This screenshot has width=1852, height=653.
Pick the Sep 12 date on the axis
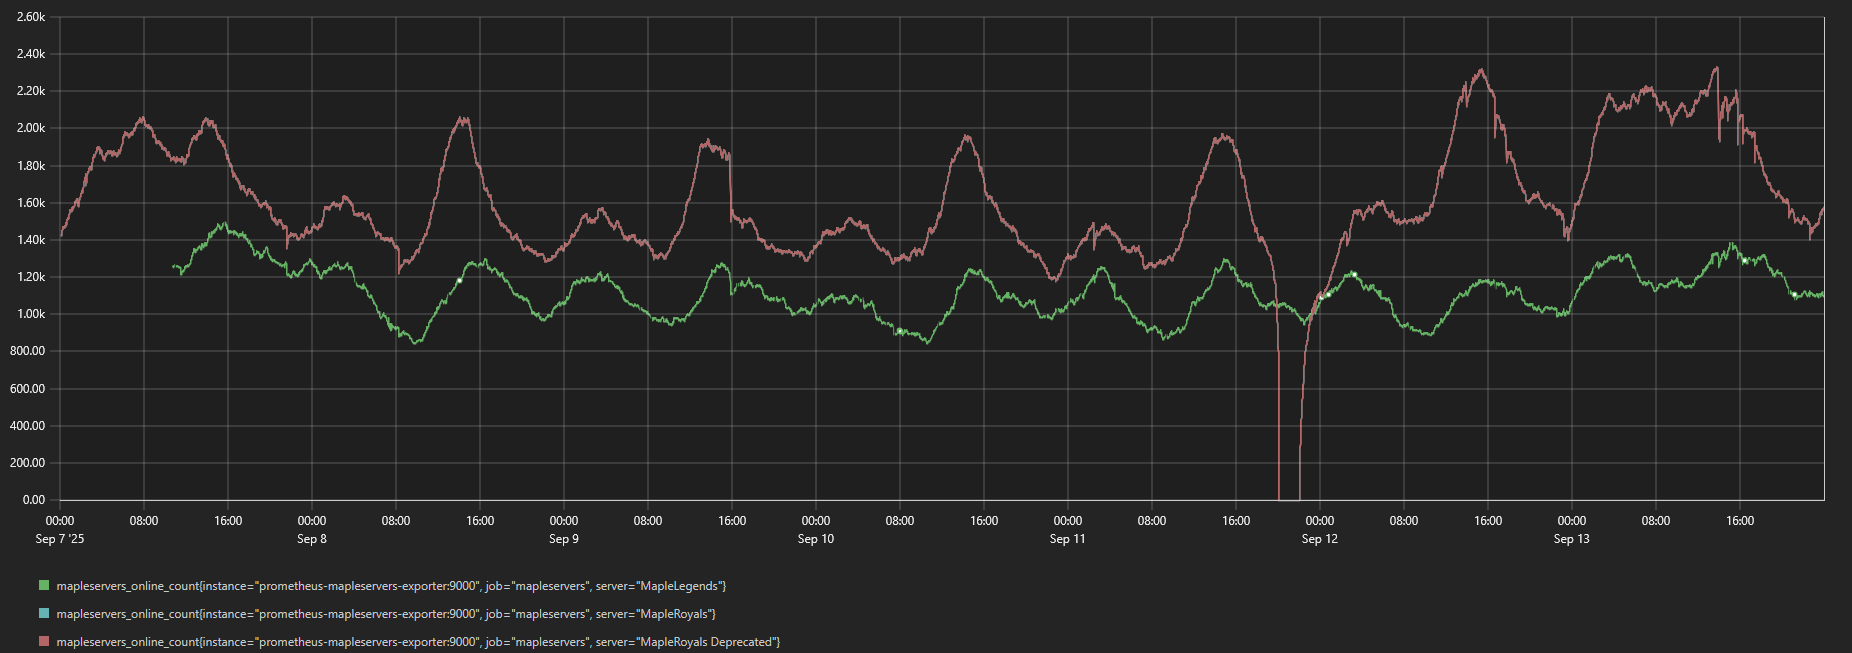point(1320,539)
